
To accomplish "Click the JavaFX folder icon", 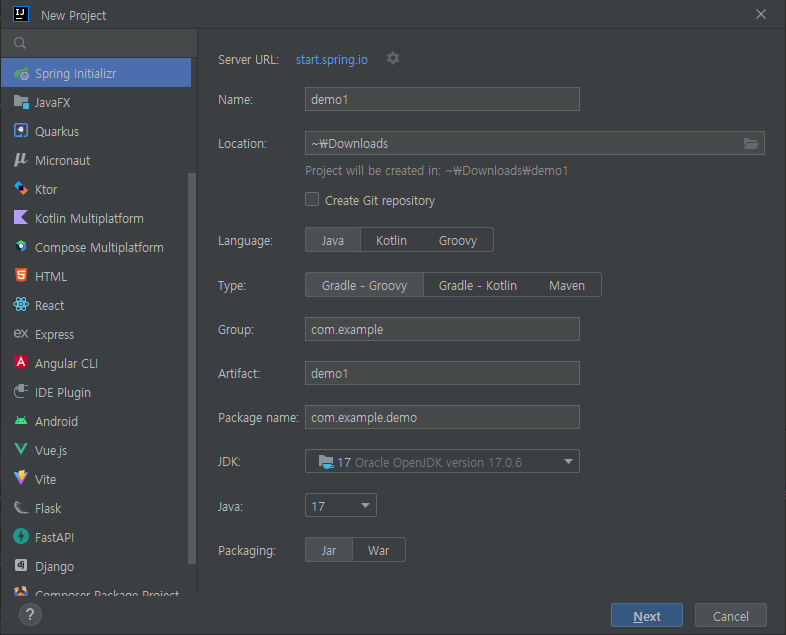I will 21,102.
